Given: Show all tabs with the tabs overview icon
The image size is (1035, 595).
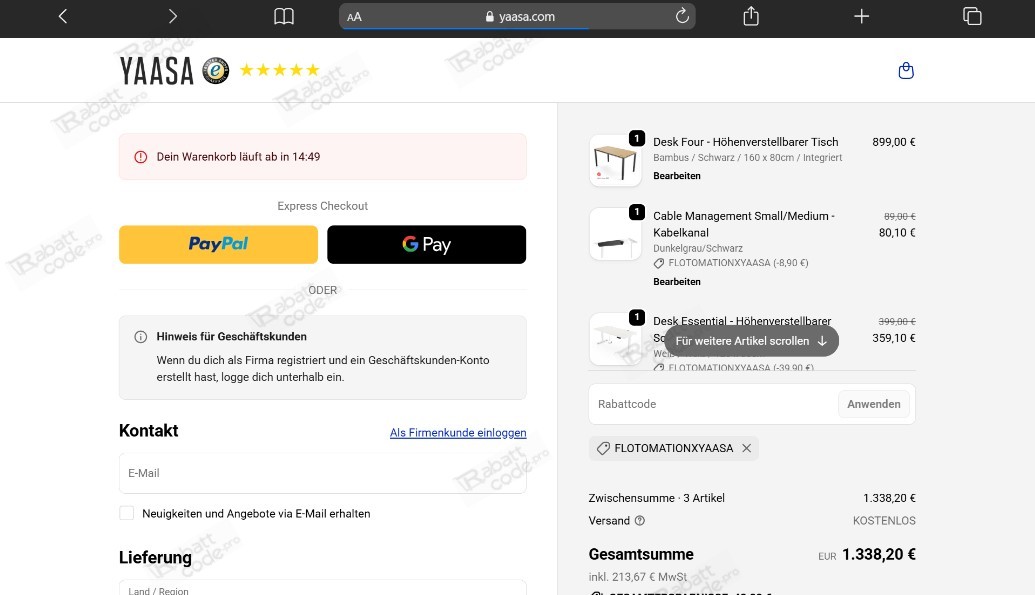Looking at the screenshot, I should [x=972, y=16].
